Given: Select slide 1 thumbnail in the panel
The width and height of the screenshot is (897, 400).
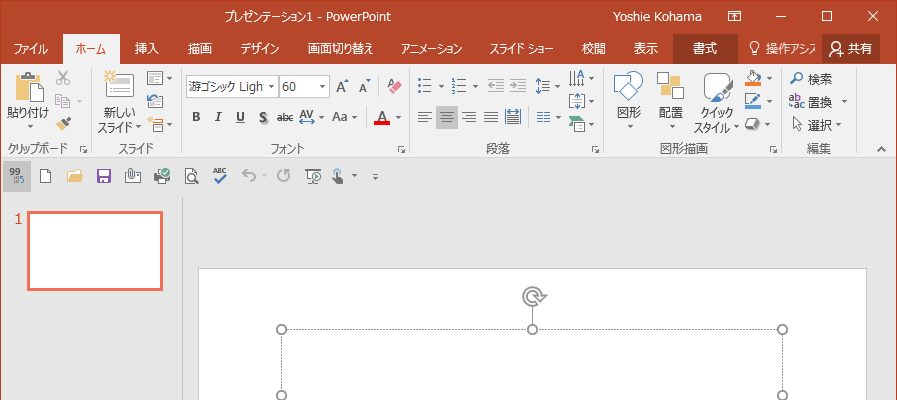Looking at the screenshot, I should tap(94, 250).
